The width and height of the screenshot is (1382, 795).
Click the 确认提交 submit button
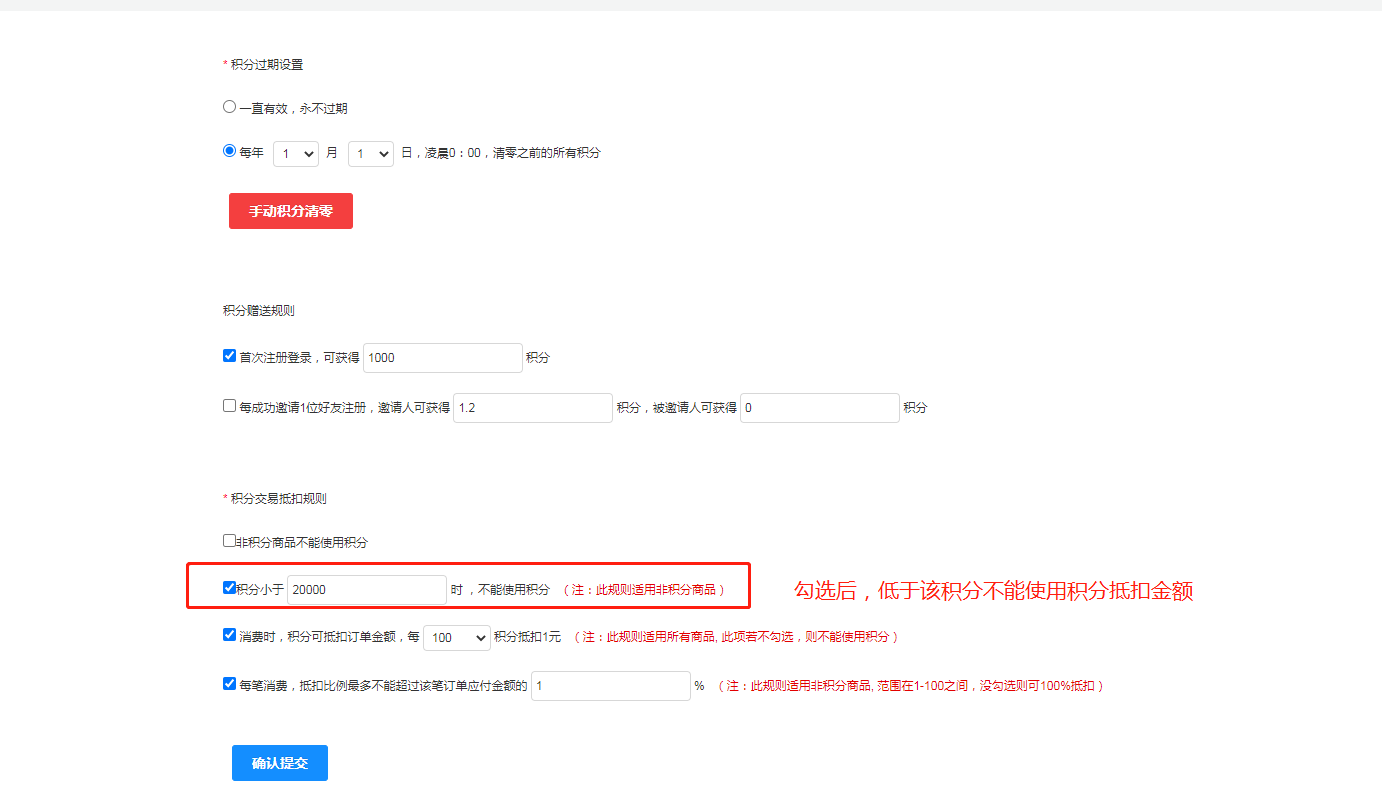pyautogui.click(x=279, y=762)
